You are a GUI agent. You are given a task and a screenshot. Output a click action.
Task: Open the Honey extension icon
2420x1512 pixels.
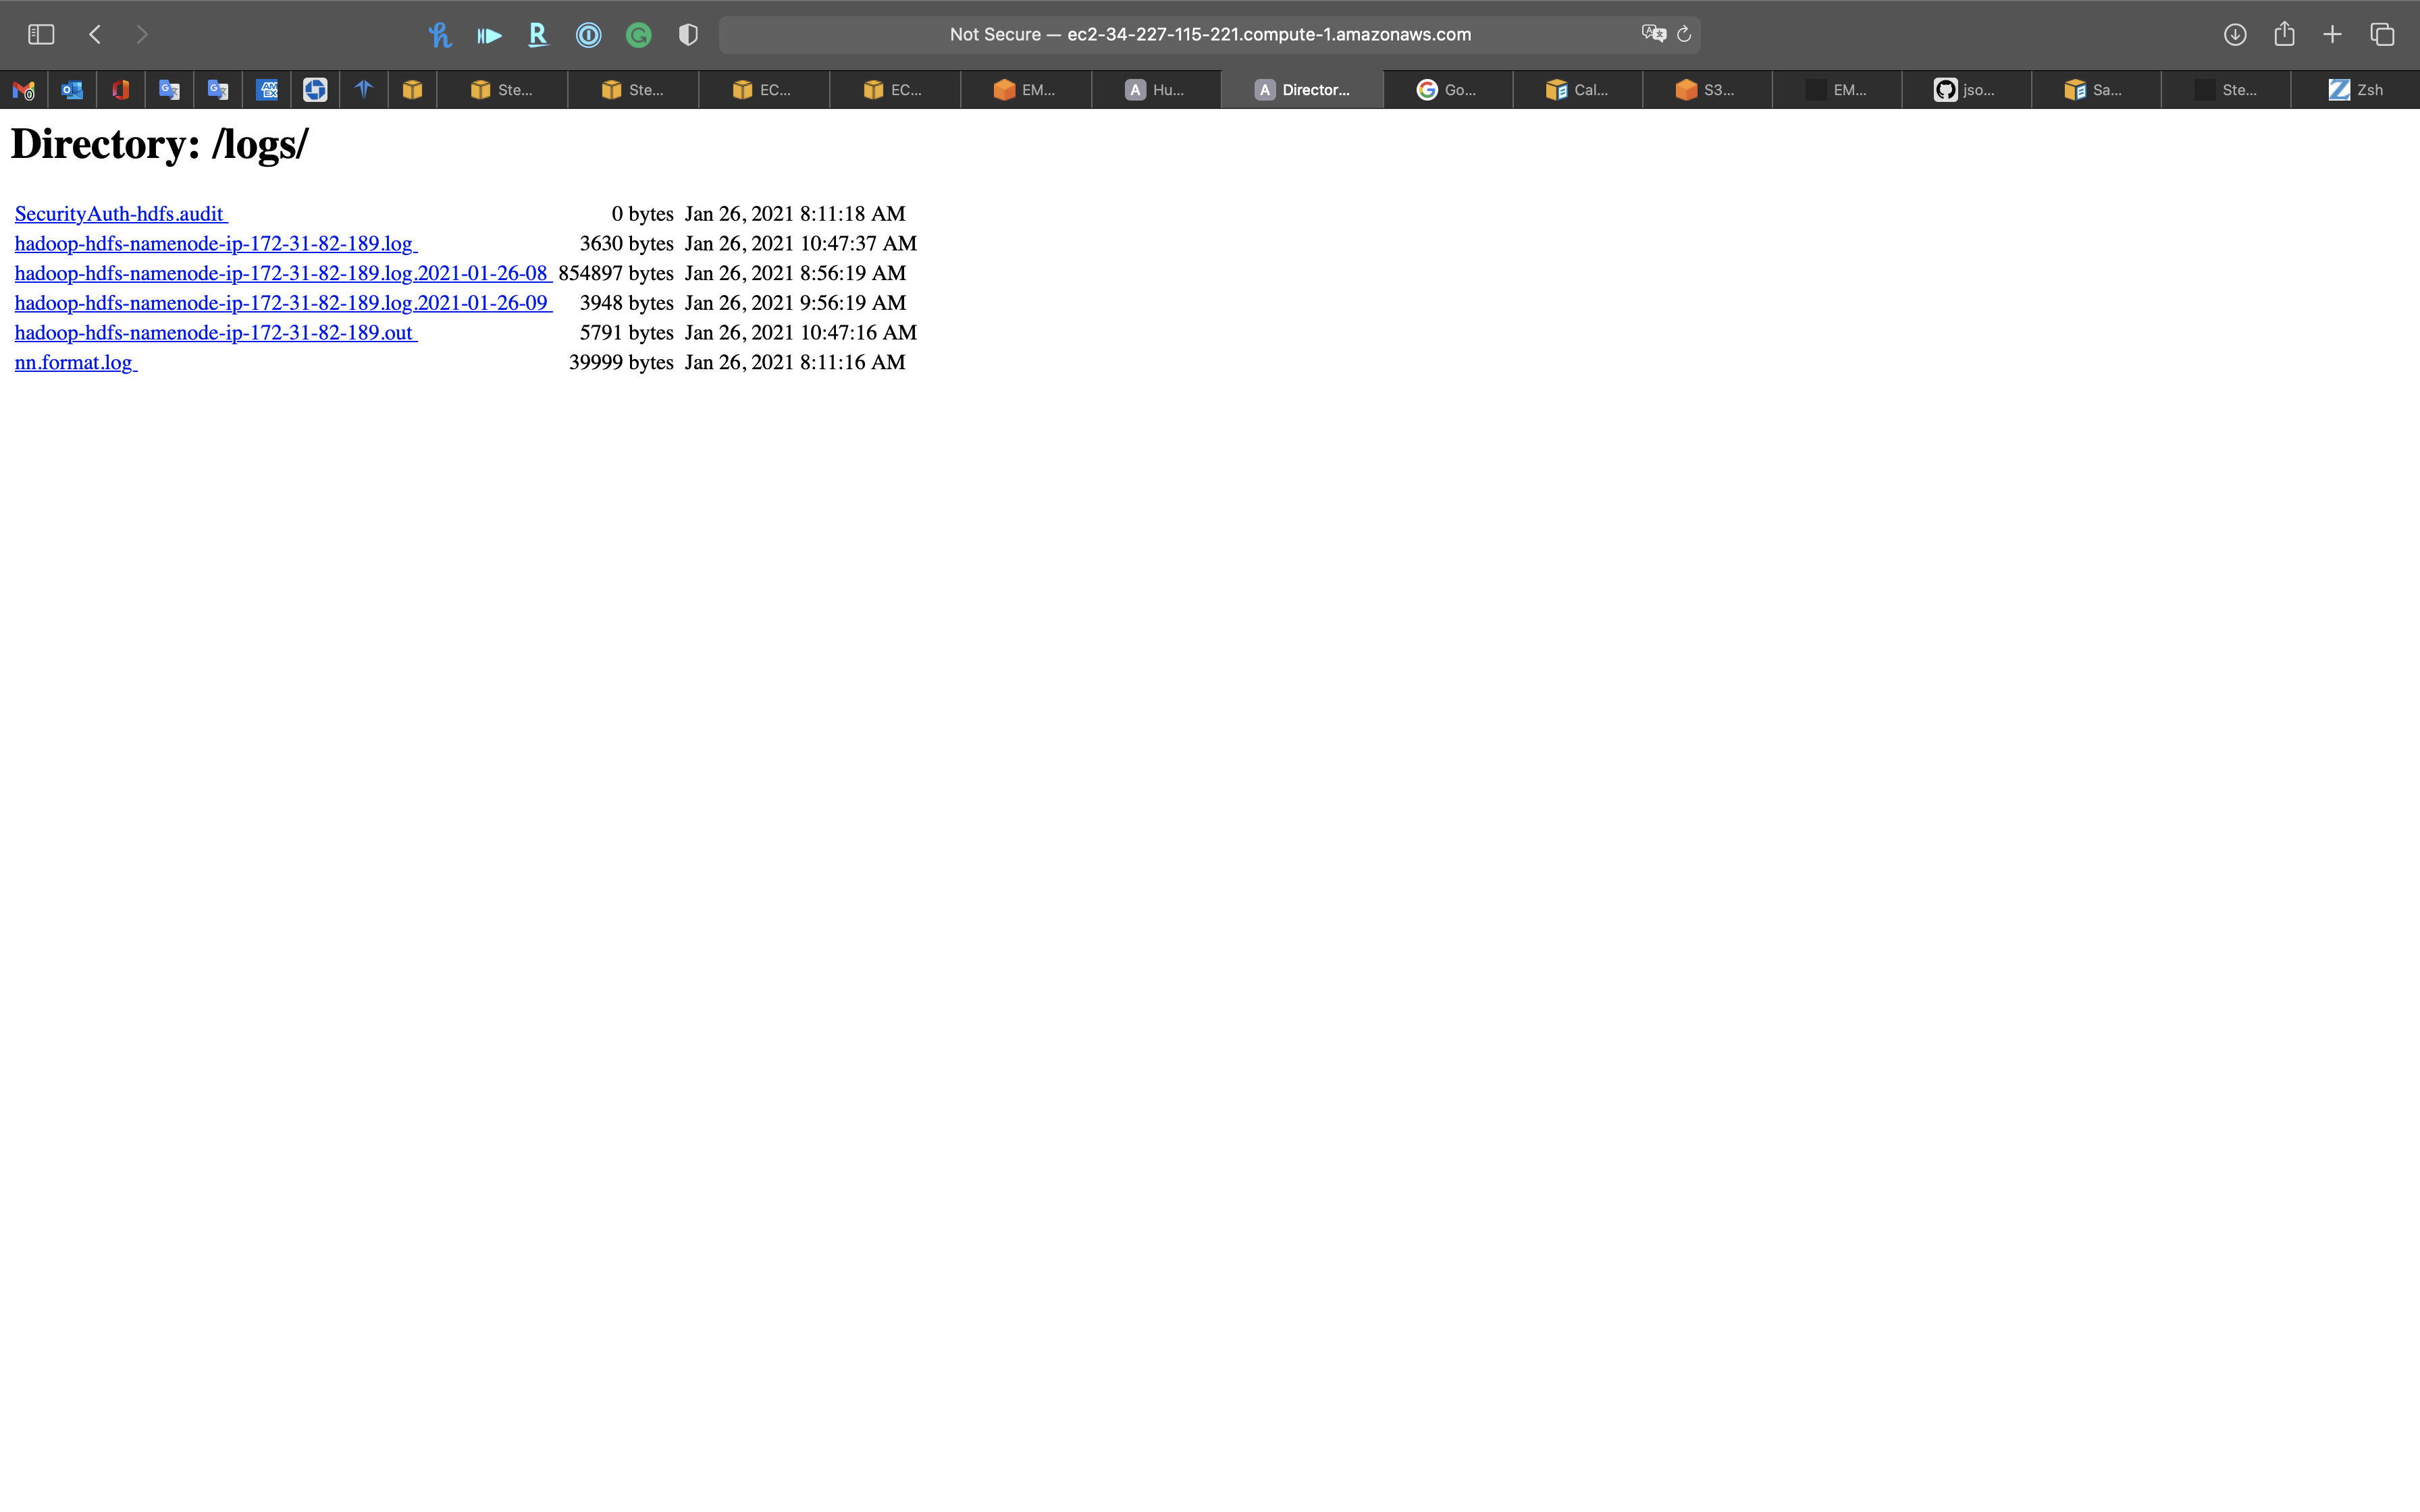439,35
